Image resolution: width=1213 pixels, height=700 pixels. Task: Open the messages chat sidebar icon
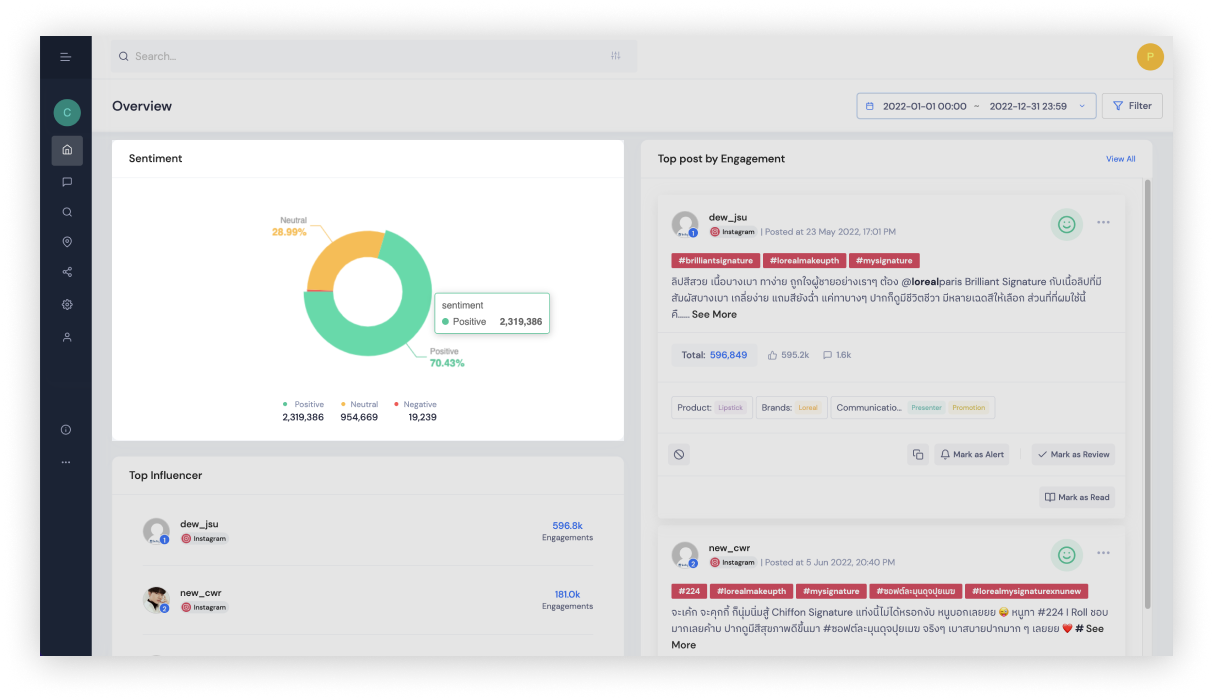pyautogui.click(x=67, y=182)
